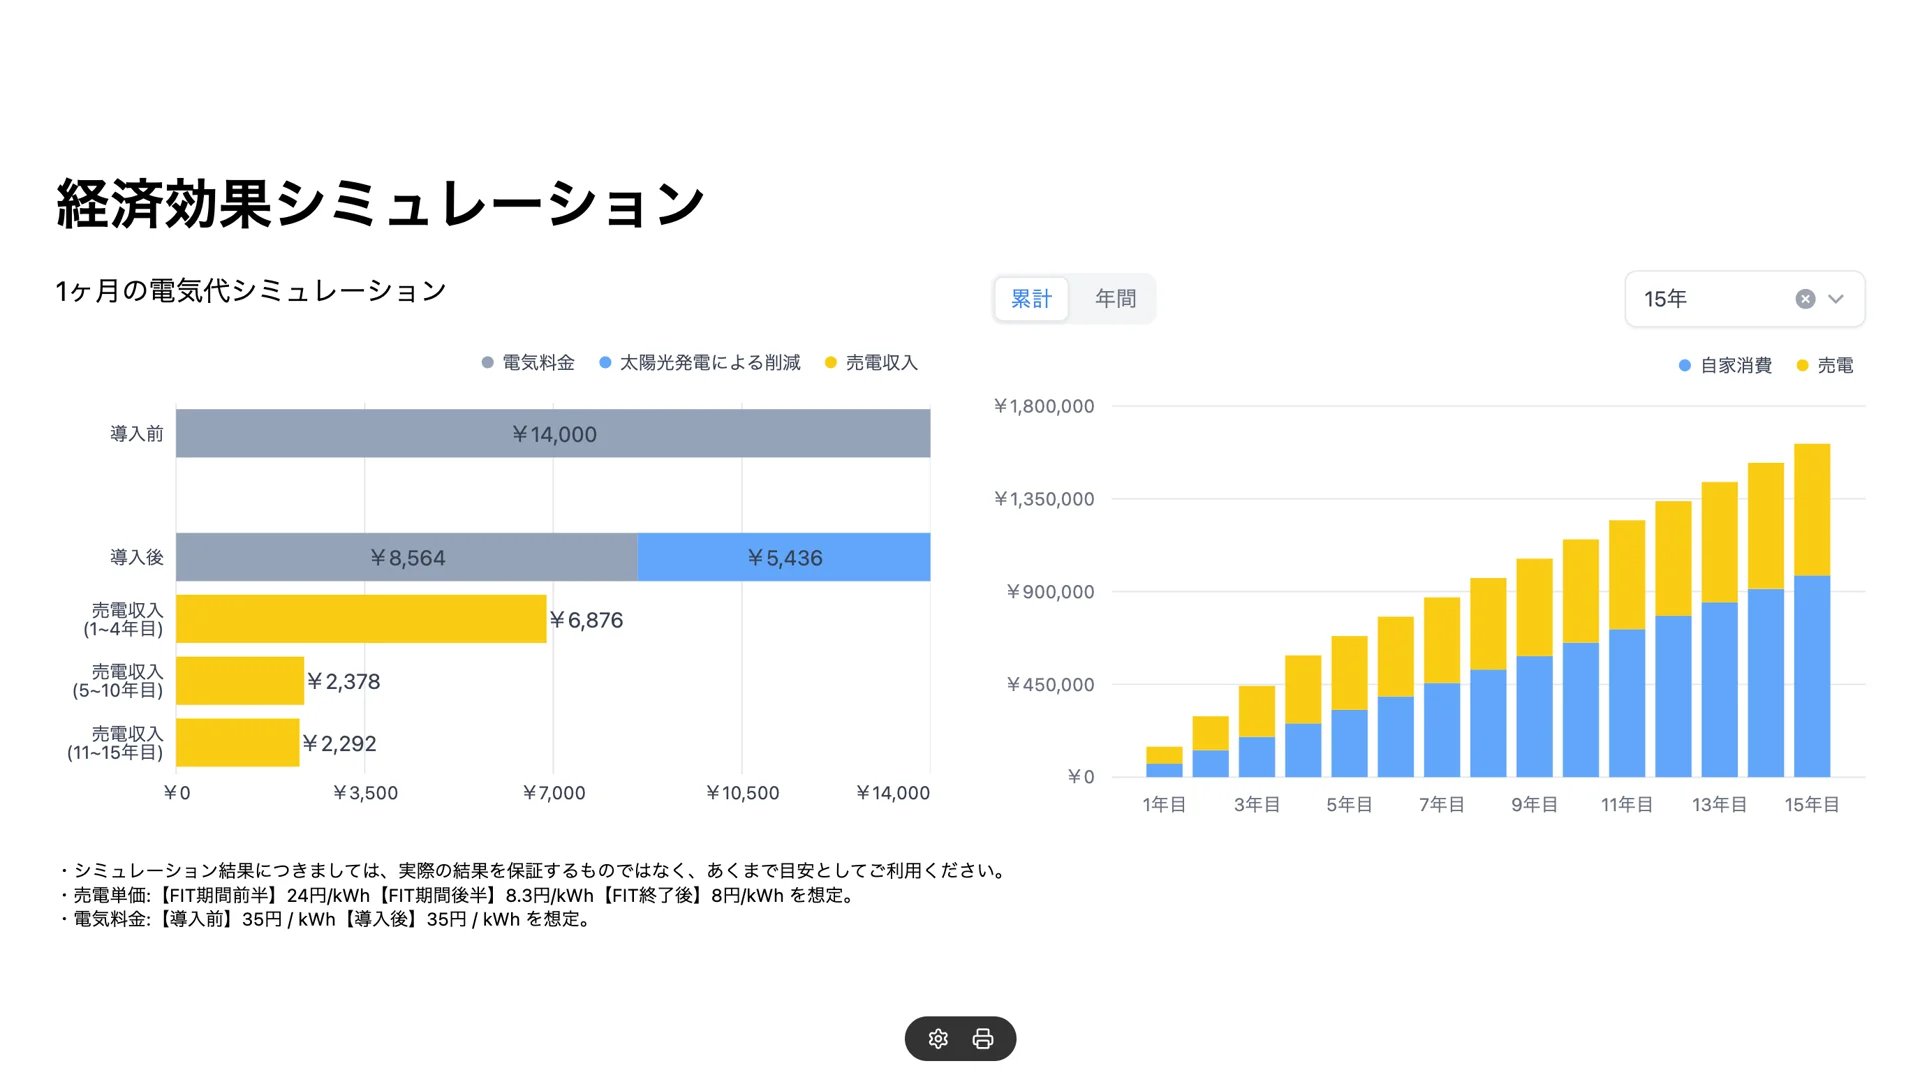The height and width of the screenshot is (1082, 1920).
Task: Clear the 15年 selection with x icon
Action: click(x=1805, y=299)
